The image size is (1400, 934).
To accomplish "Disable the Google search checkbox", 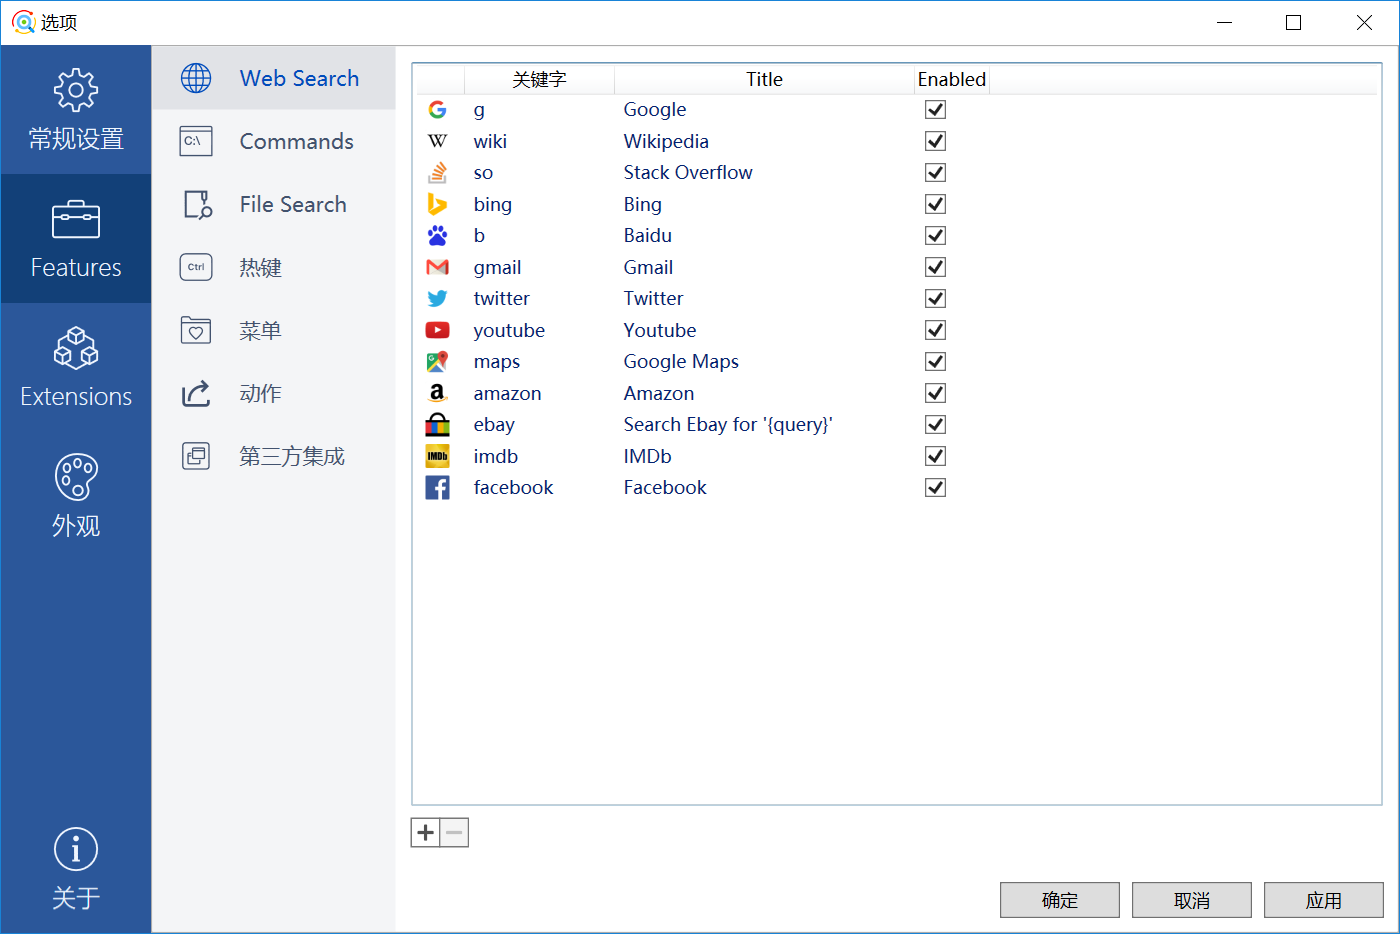I will (x=935, y=110).
